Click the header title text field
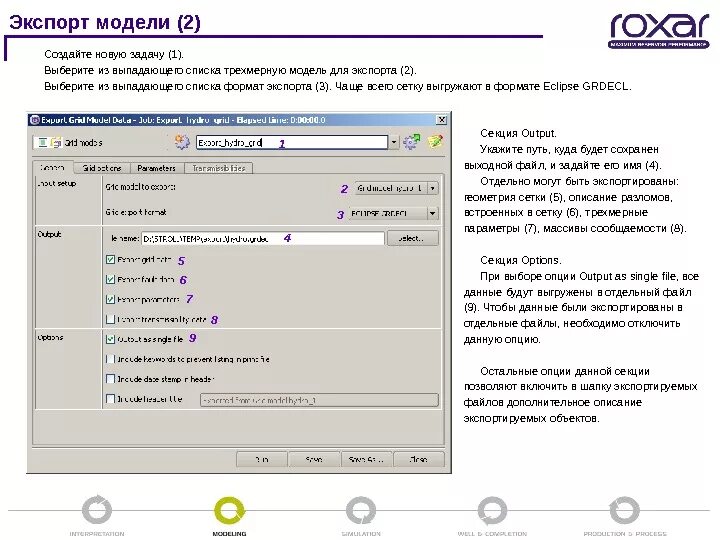The height and width of the screenshot is (540, 720). 319,400
